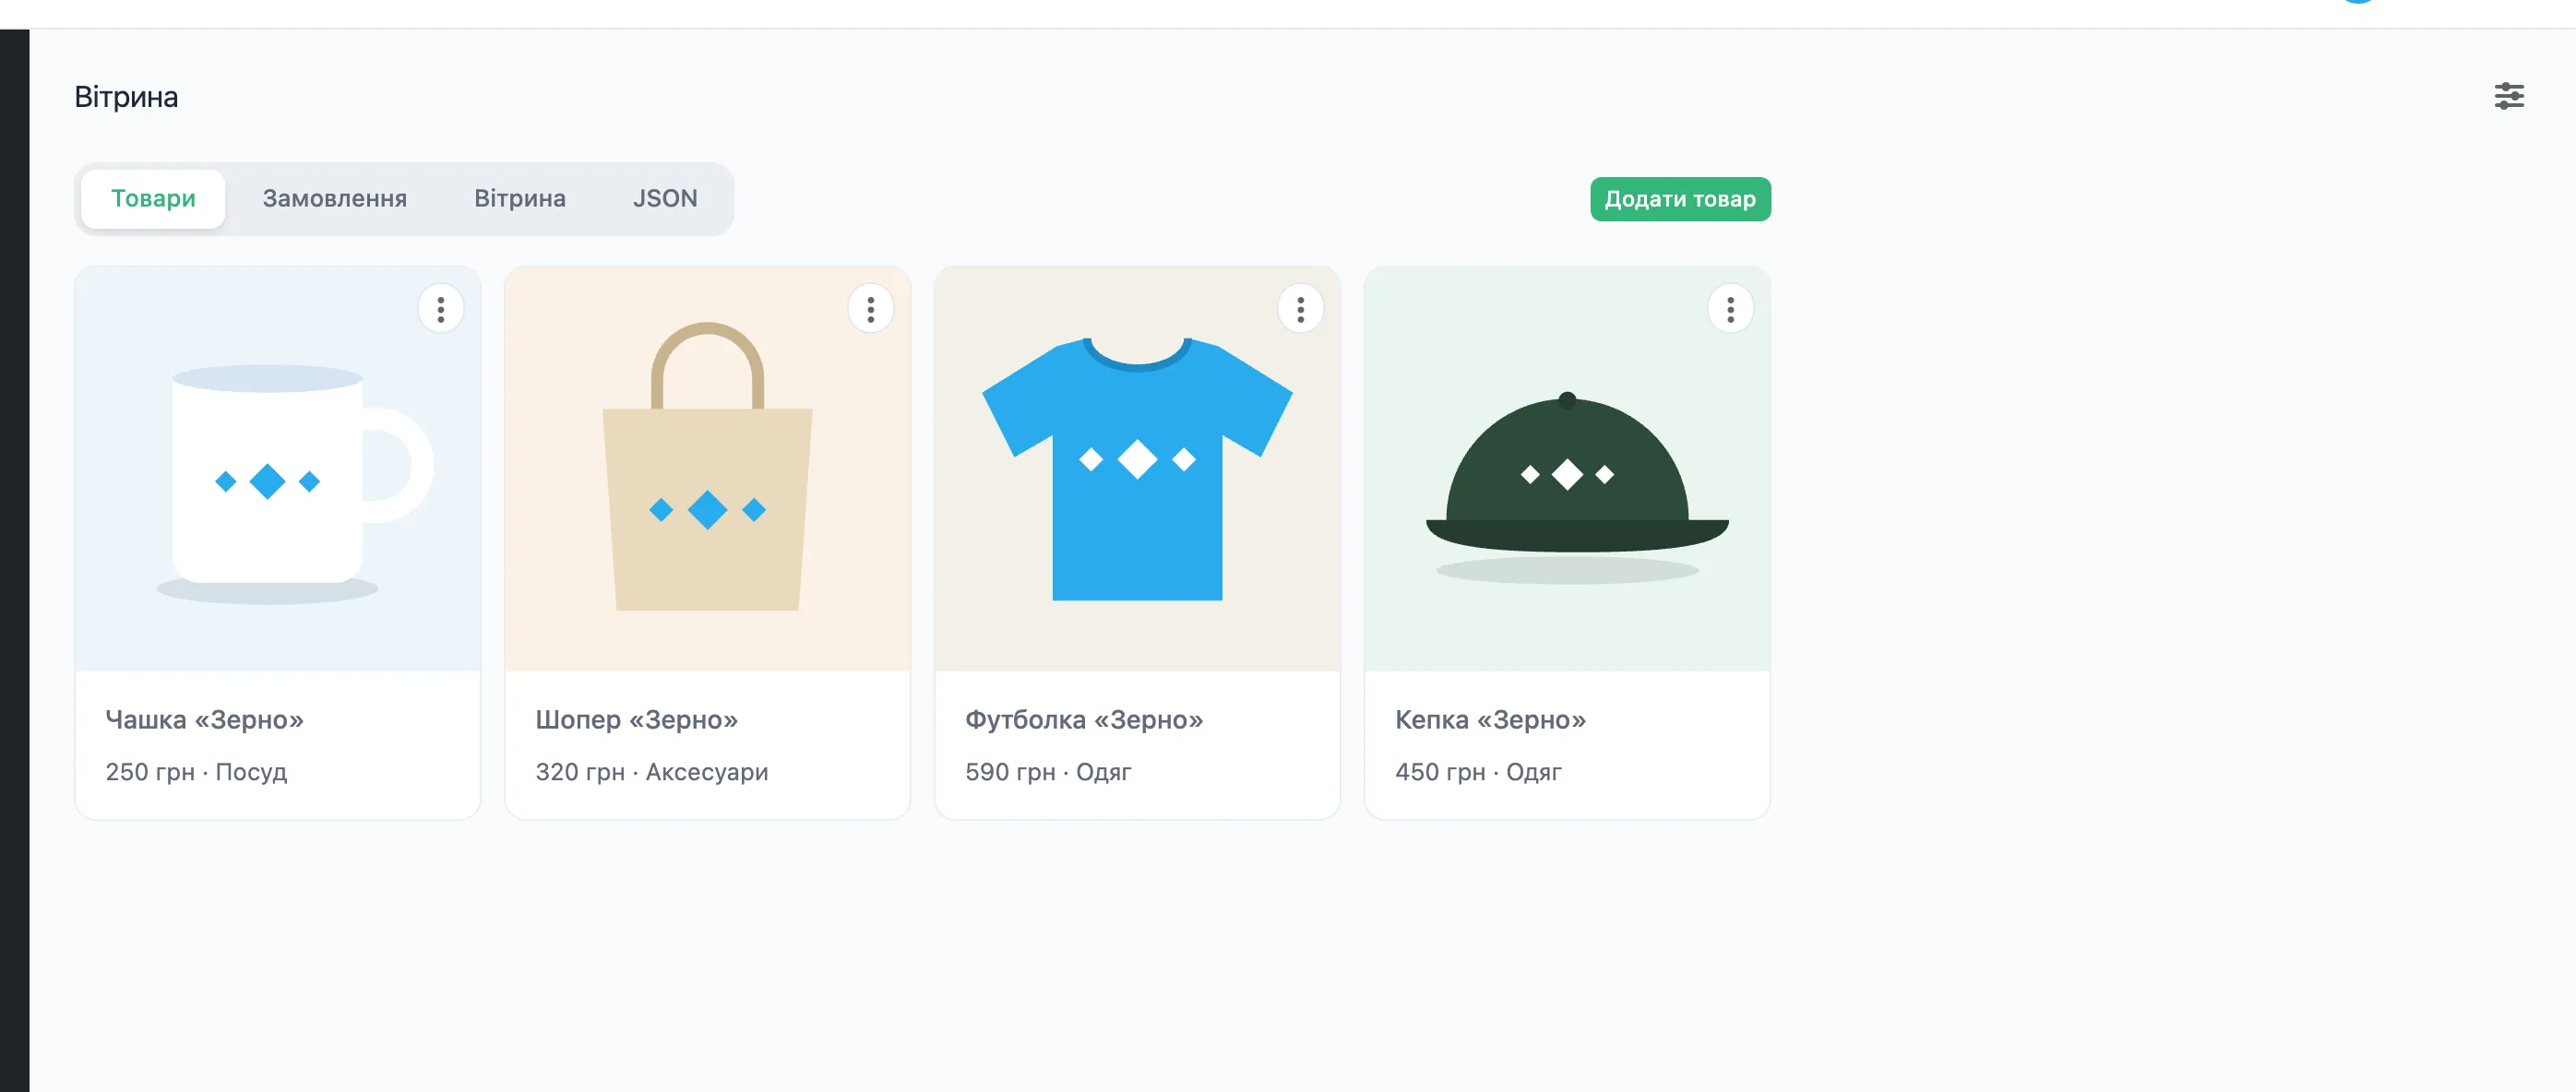Open the three-dot menu on Футболка card
The height and width of the screenshot is (1092, 2576).
pos(1301,310)
